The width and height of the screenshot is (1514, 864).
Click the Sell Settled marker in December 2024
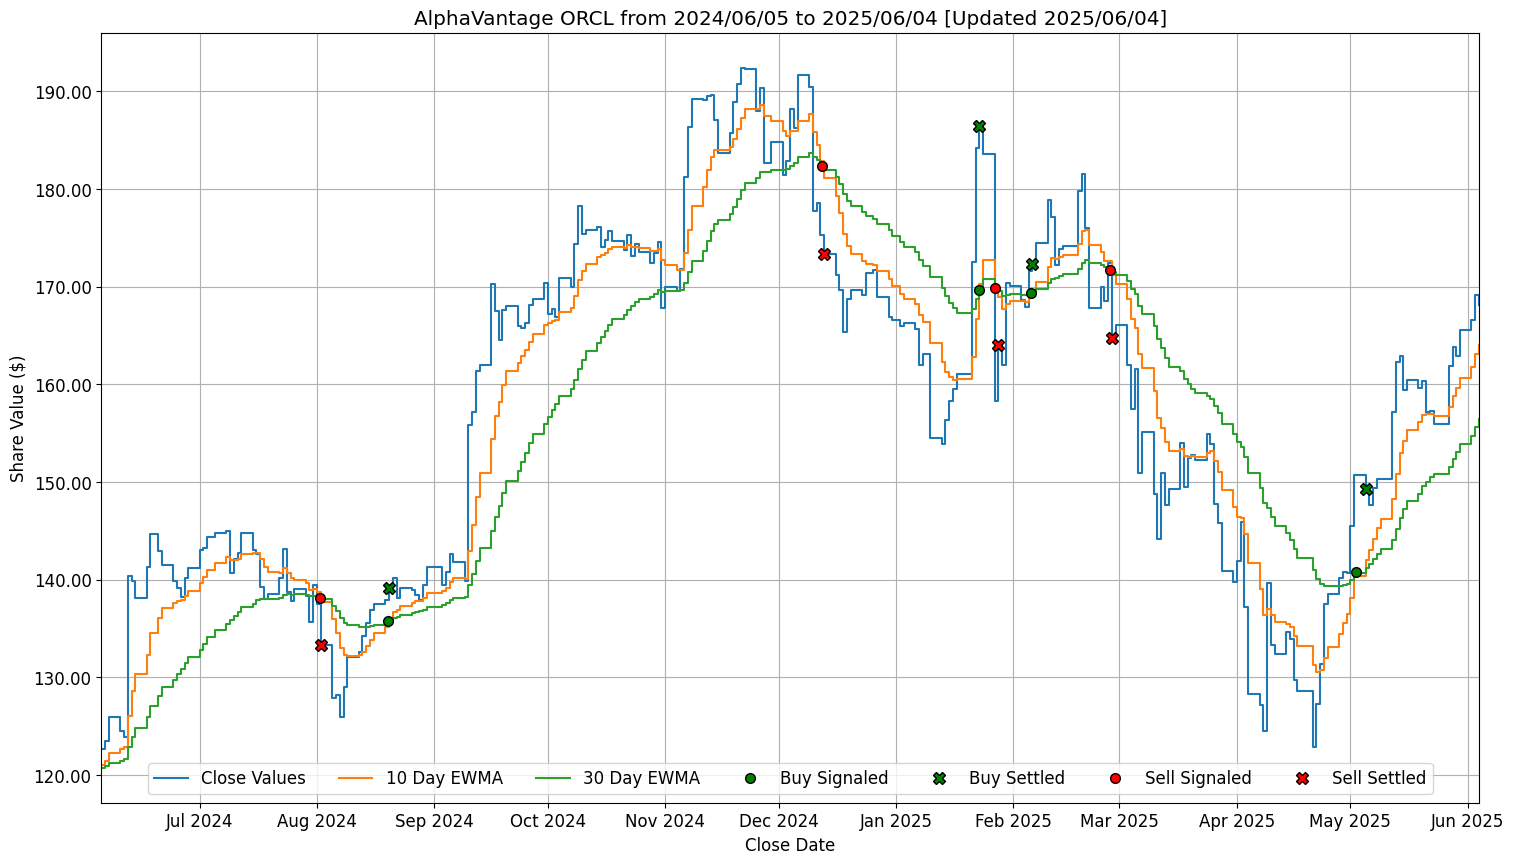[x=824, y=254]
